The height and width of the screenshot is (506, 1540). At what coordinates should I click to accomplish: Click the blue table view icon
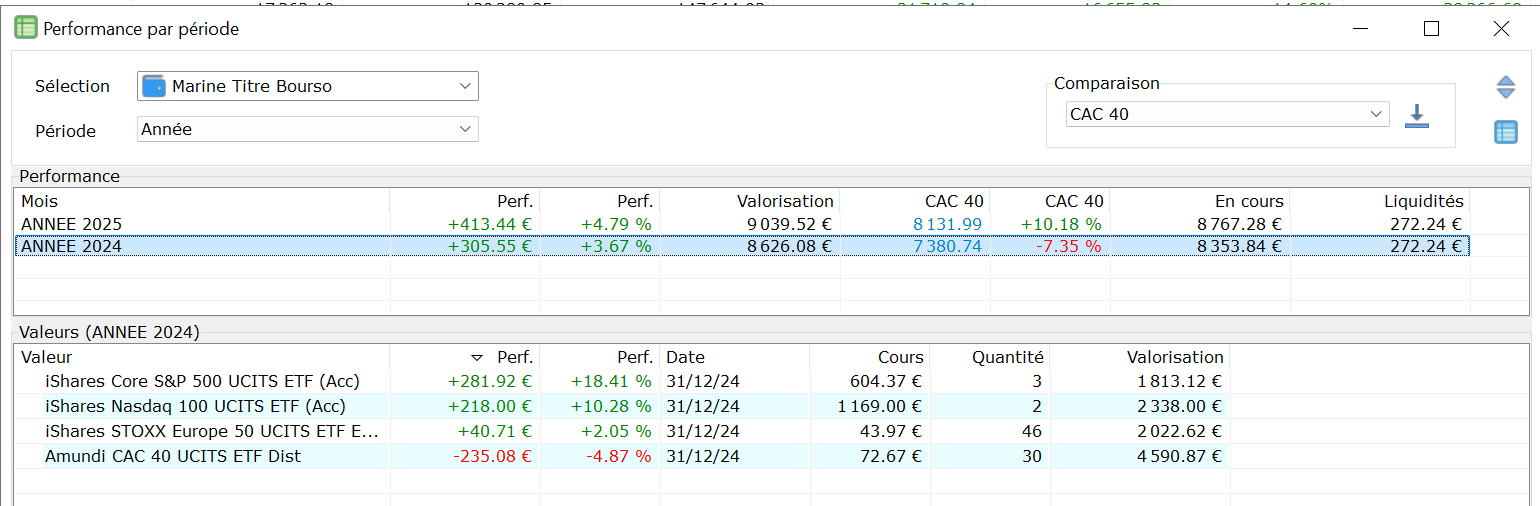click(x=1506, y=132)
